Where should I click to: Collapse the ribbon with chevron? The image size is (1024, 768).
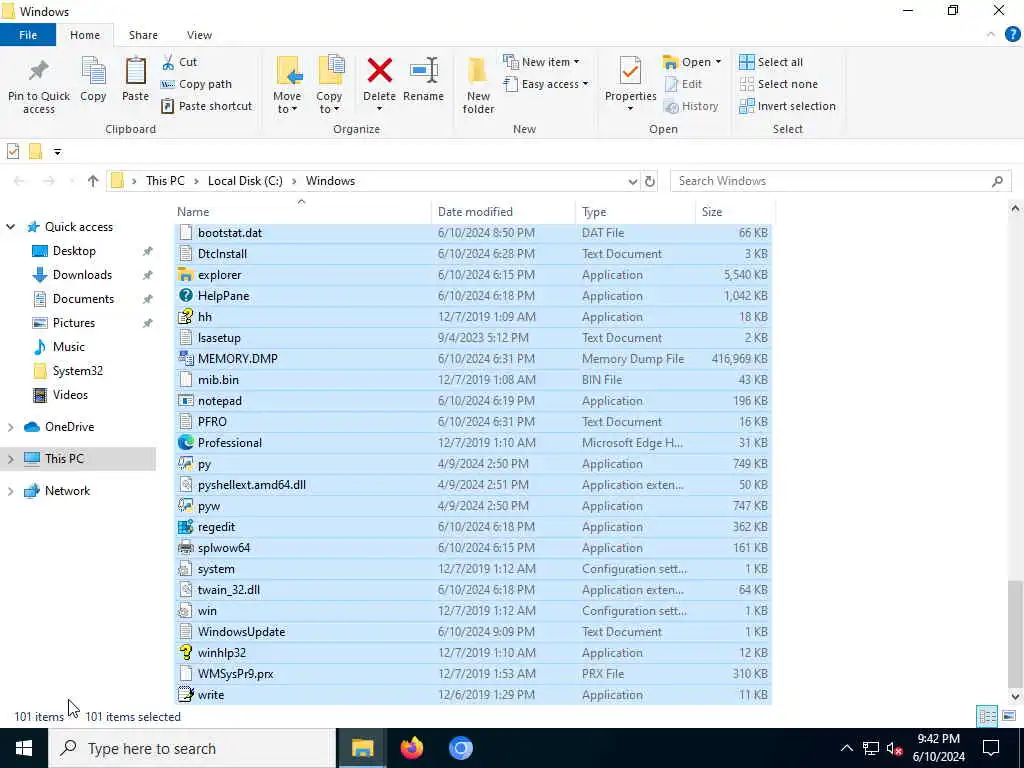(x=991, y=35)
